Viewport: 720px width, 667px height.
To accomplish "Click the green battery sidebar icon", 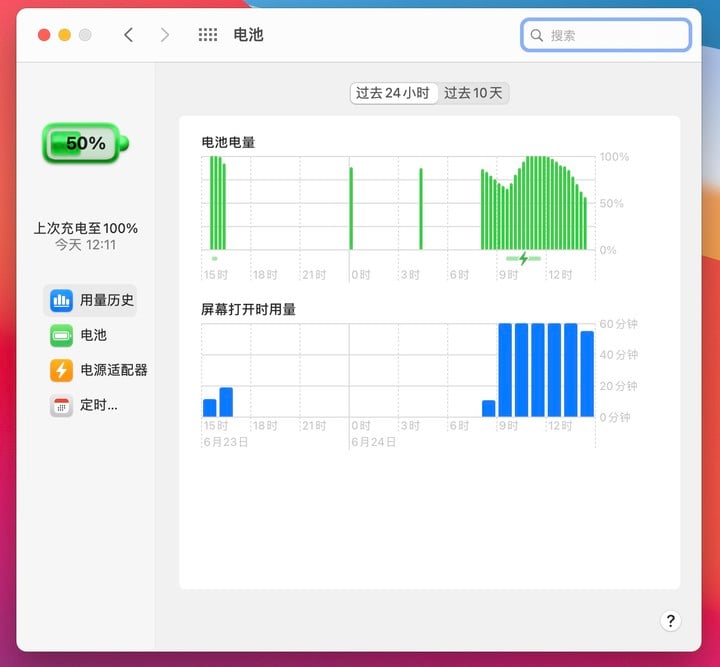I will pyautogui.click(x=61, y=335).
